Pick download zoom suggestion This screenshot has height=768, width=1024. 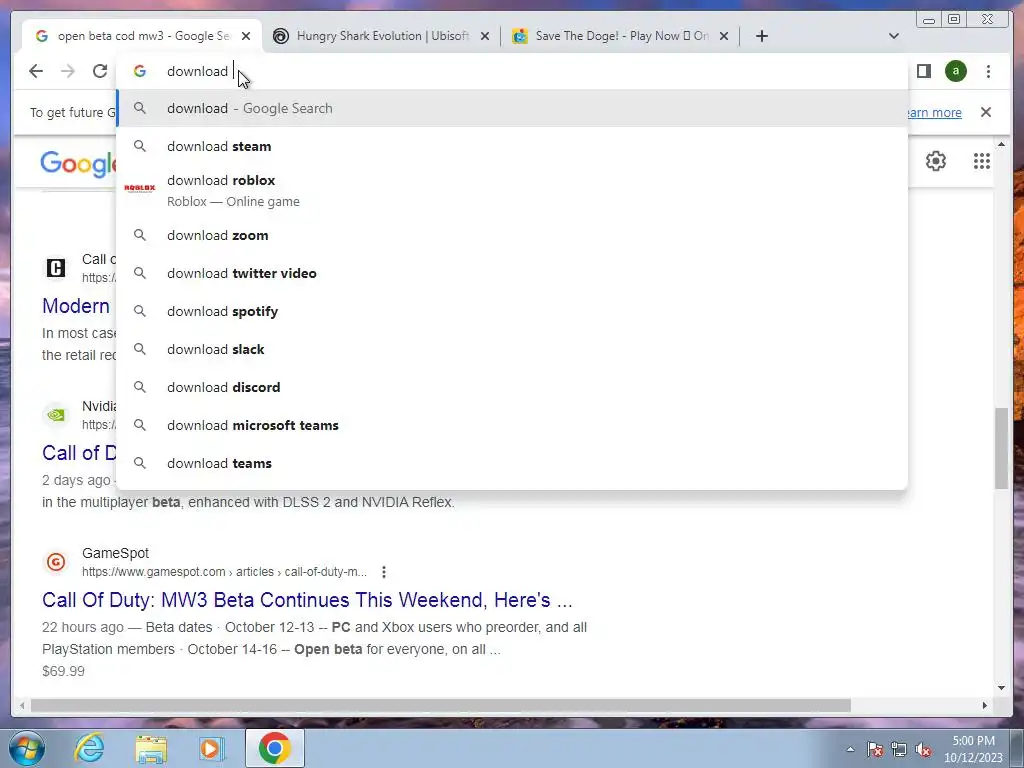coord(512,235)
